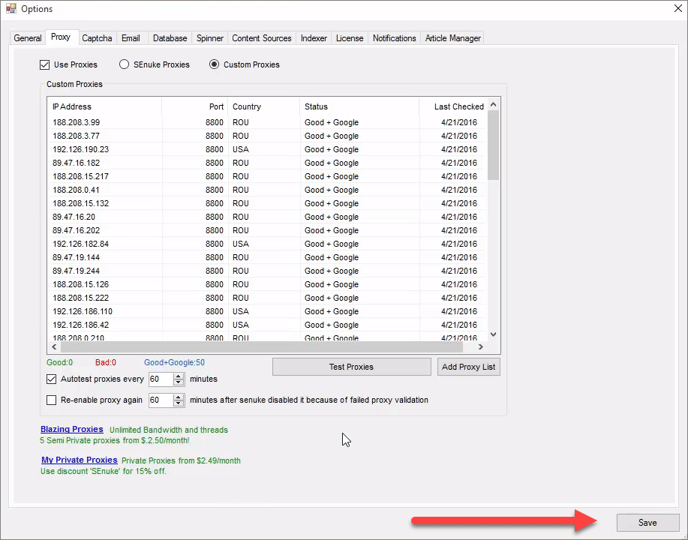688x540 pixels.
Task: Open the Content Sources tab
Action: 262,38
